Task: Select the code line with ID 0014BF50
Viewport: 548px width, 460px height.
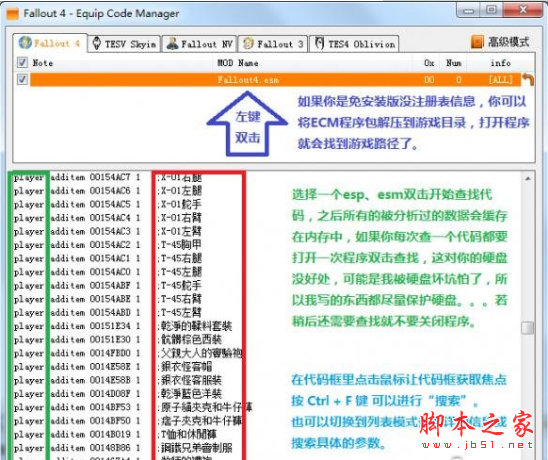Action: [128, 421]
